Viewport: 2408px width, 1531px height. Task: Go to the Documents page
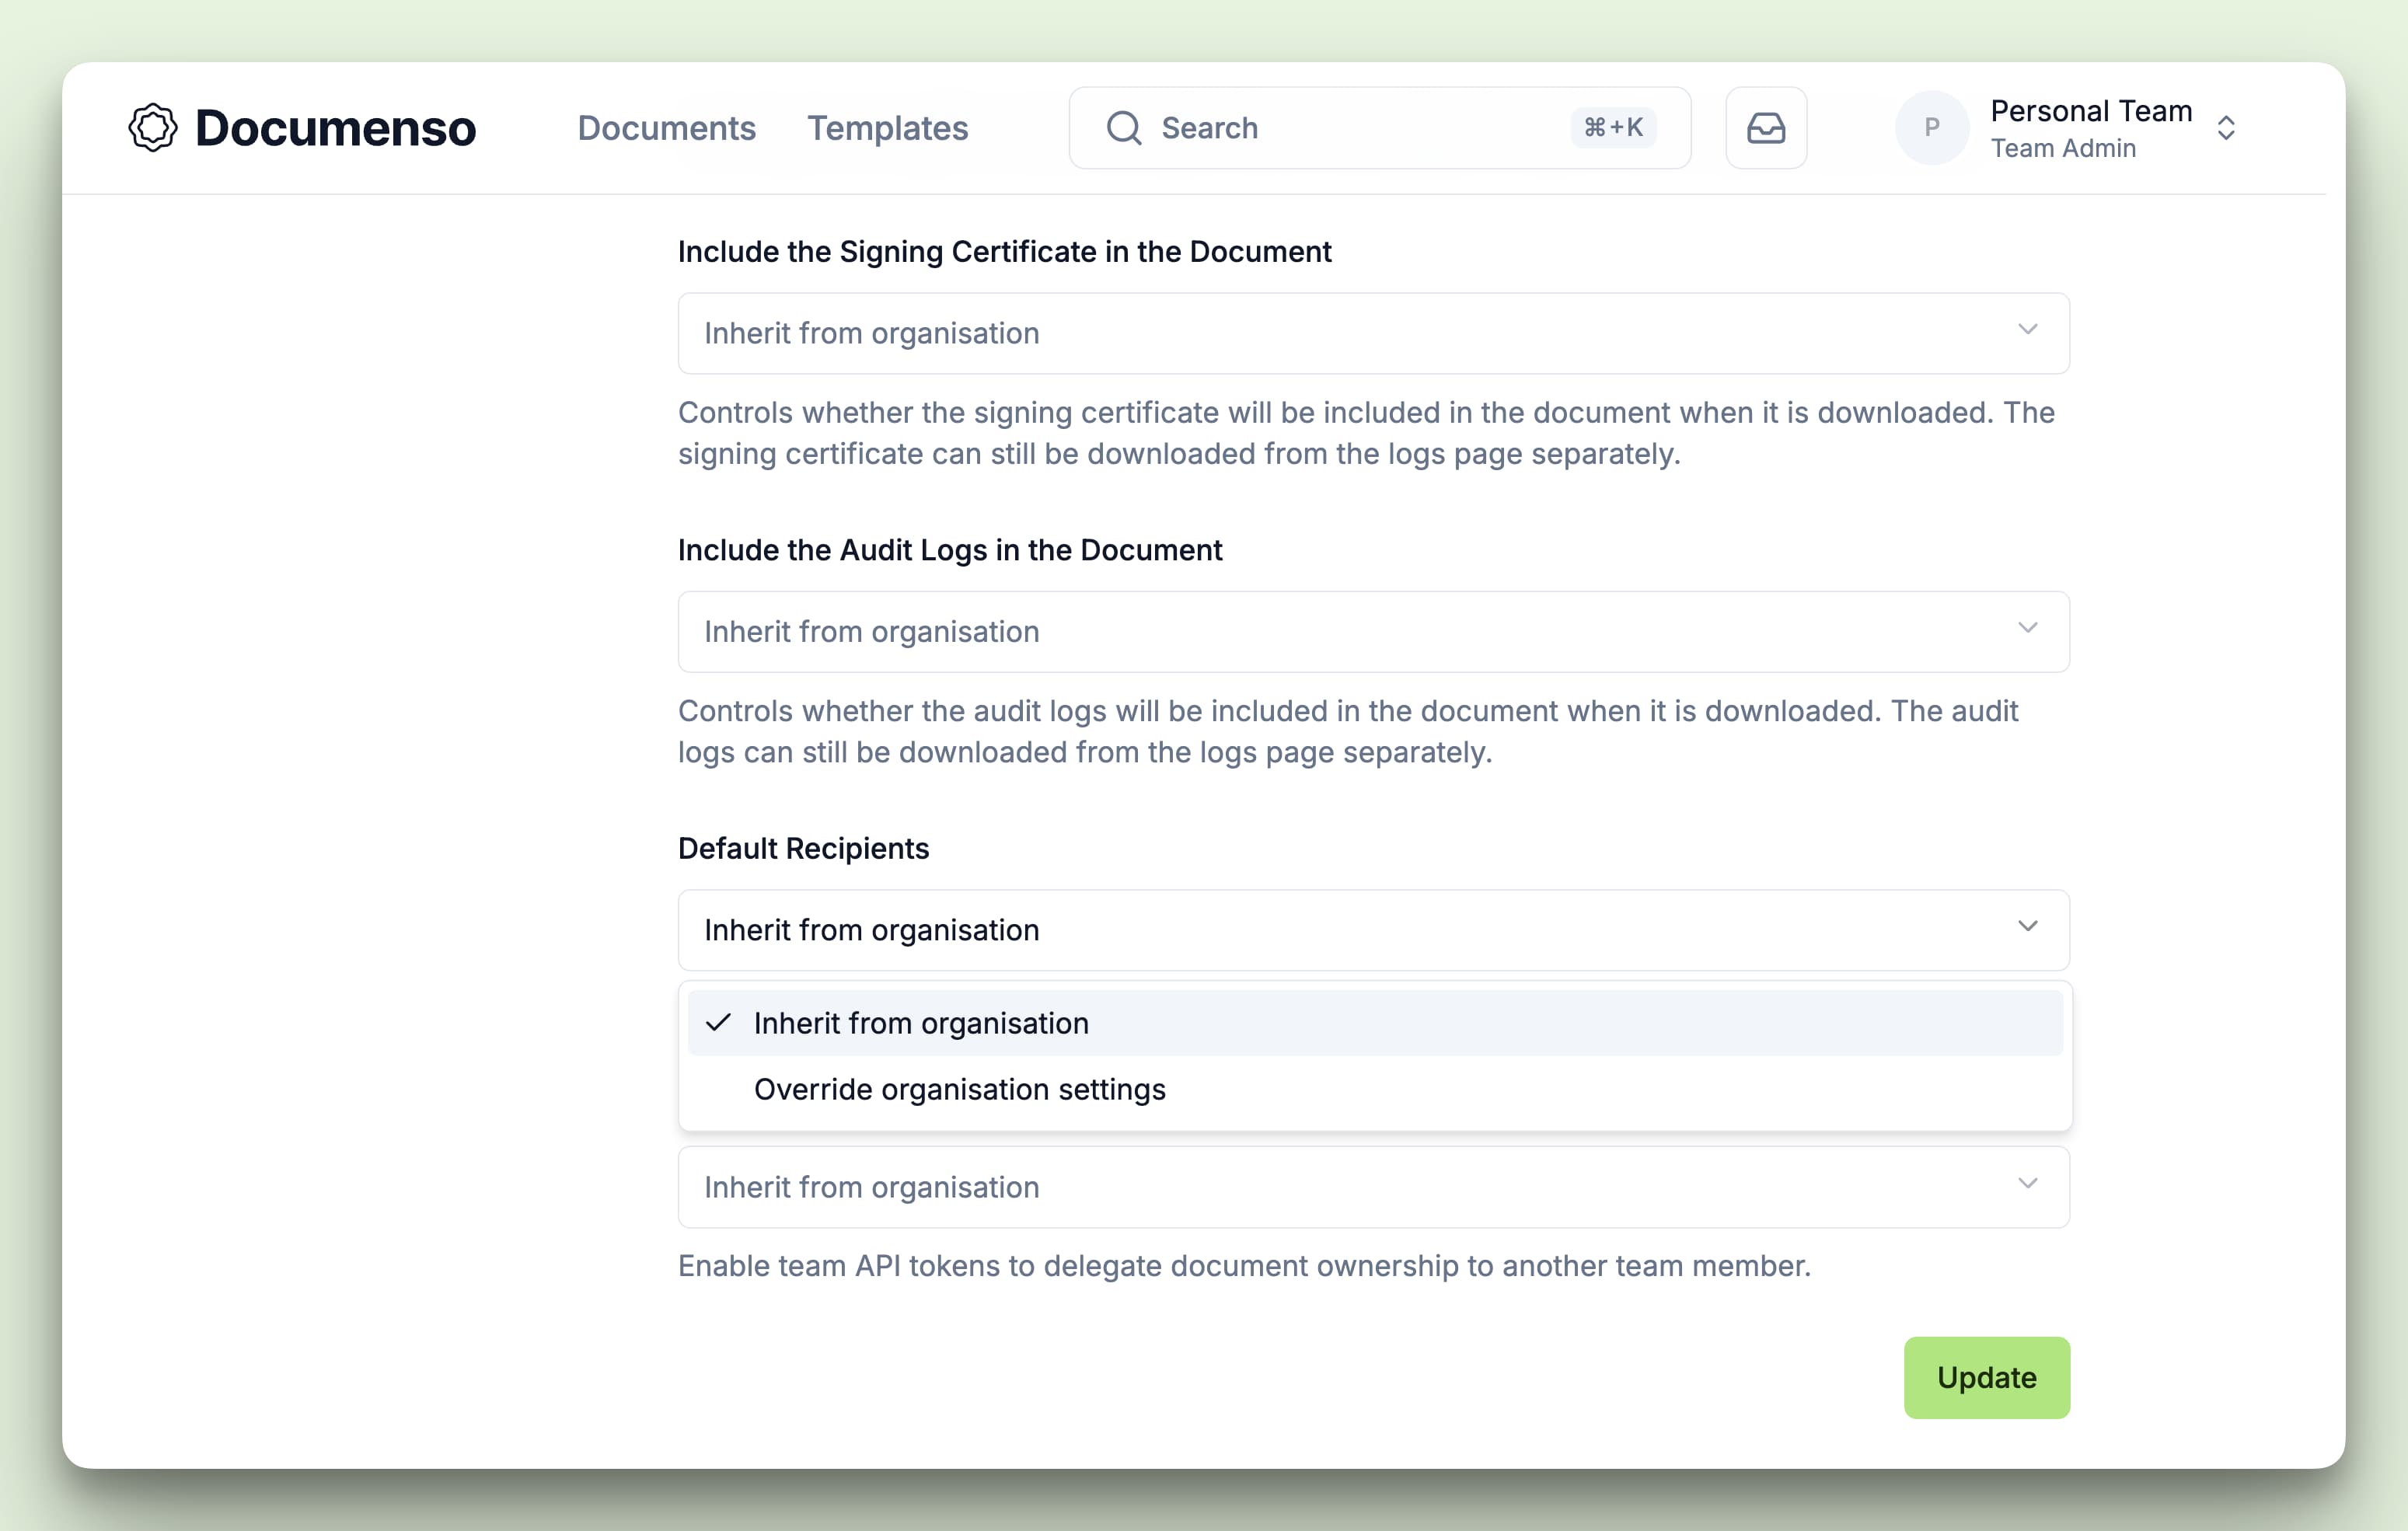(666, 128)
